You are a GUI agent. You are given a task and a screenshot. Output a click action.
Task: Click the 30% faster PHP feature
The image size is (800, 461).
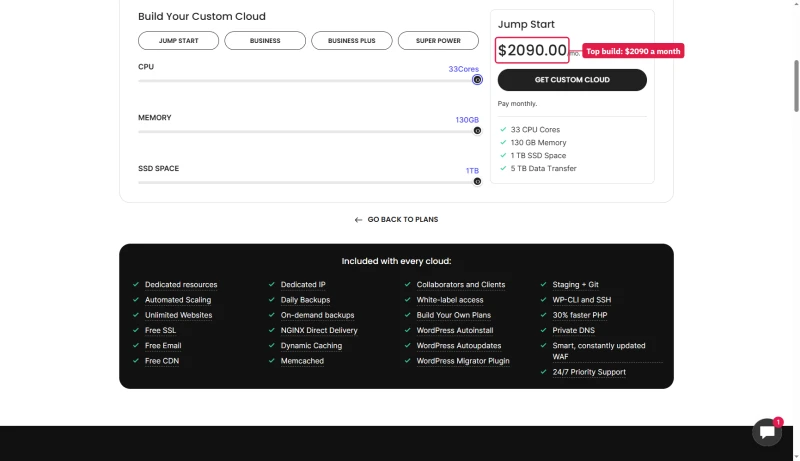(580, 315)
